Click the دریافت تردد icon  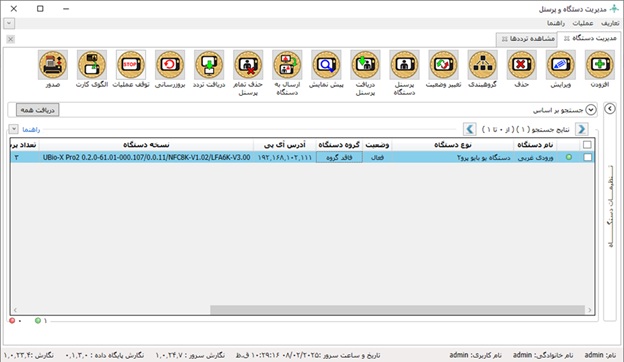[x=209, y=65]
